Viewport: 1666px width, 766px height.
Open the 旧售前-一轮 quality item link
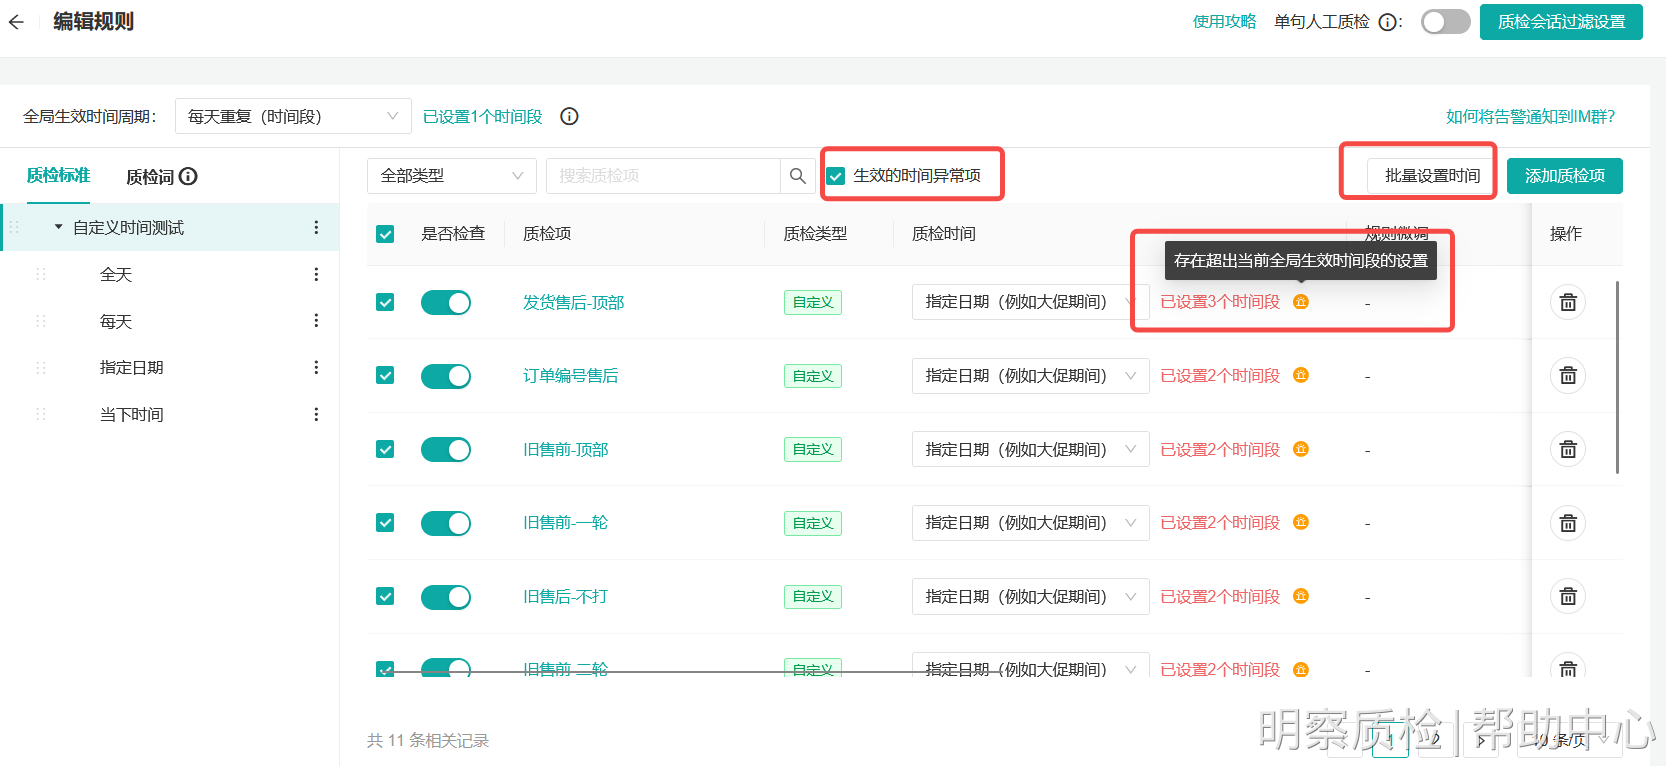(565, 523)
